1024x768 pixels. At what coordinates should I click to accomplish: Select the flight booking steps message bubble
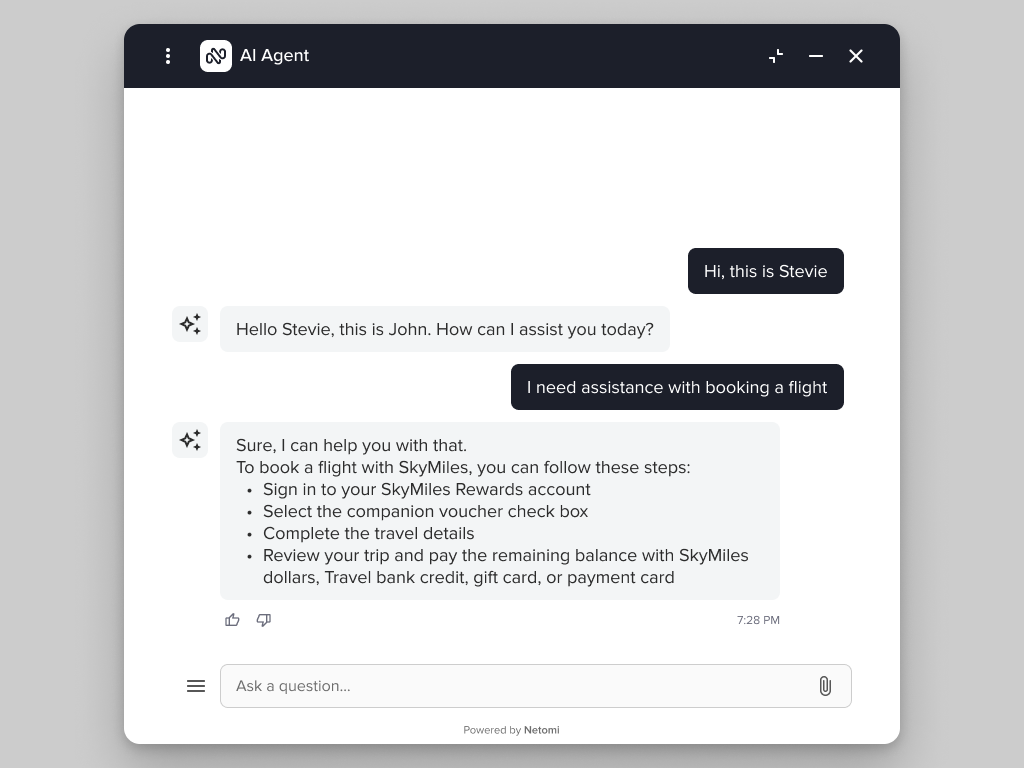tap(500, 510)
